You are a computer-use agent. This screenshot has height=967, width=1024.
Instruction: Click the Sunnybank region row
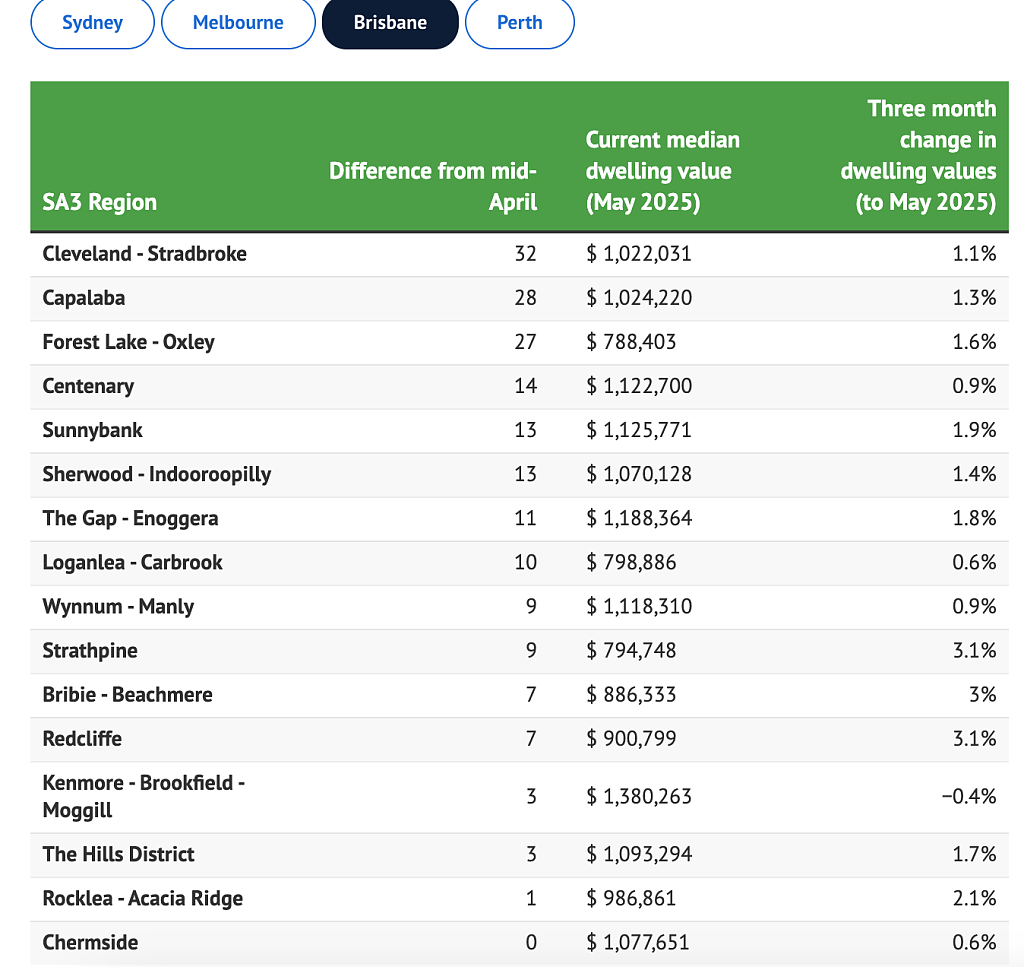[x=519, y=430]
